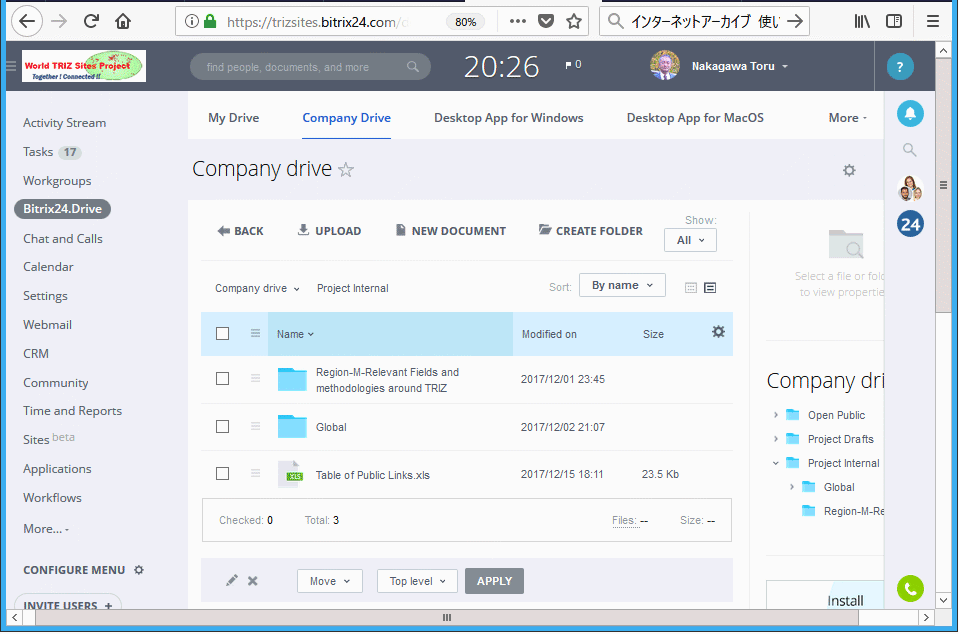This screenshot has height=634, width=959.
Task: Open the Table of Public Links.xls file
Action: coord(372,475)
